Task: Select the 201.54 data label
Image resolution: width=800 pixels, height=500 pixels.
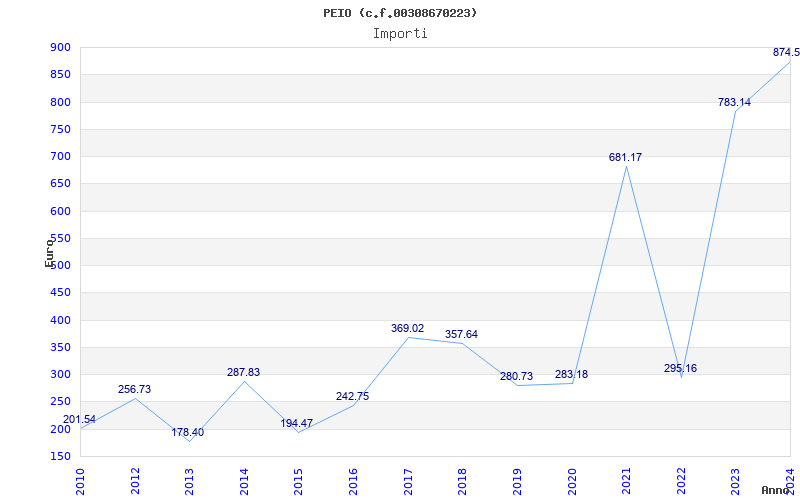Action: point(79,419)
